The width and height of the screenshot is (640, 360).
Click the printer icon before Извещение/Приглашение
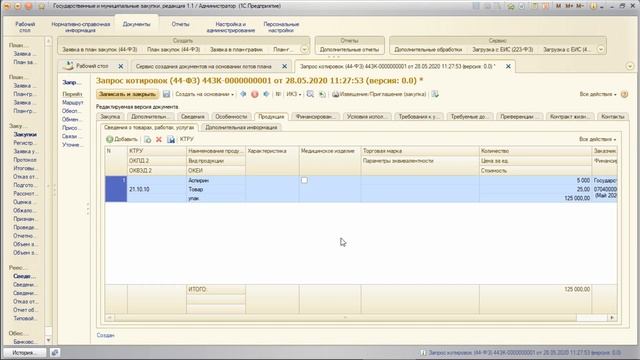336,94
